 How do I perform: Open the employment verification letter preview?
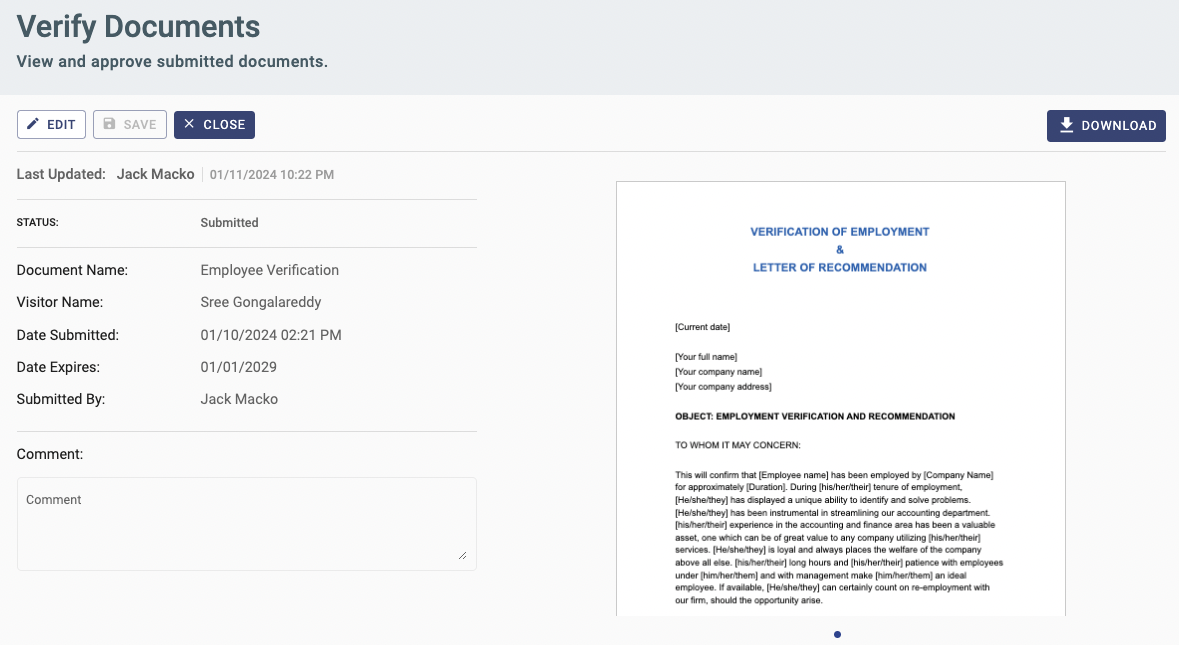tap(840, 400)
